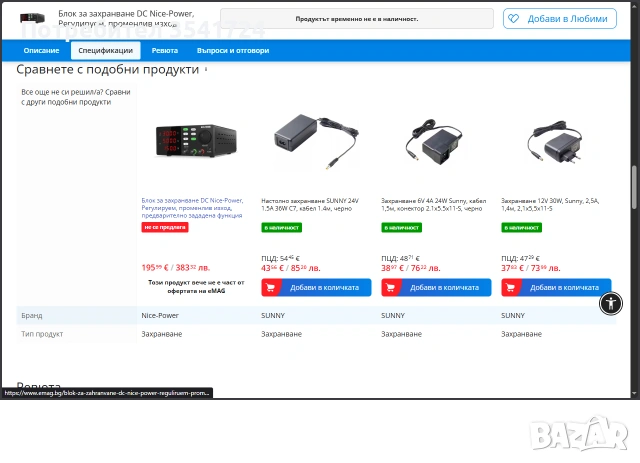Viewport: 640px width, 463px height.
Task: Select the Спецификации tab
Action: point(105,51)
